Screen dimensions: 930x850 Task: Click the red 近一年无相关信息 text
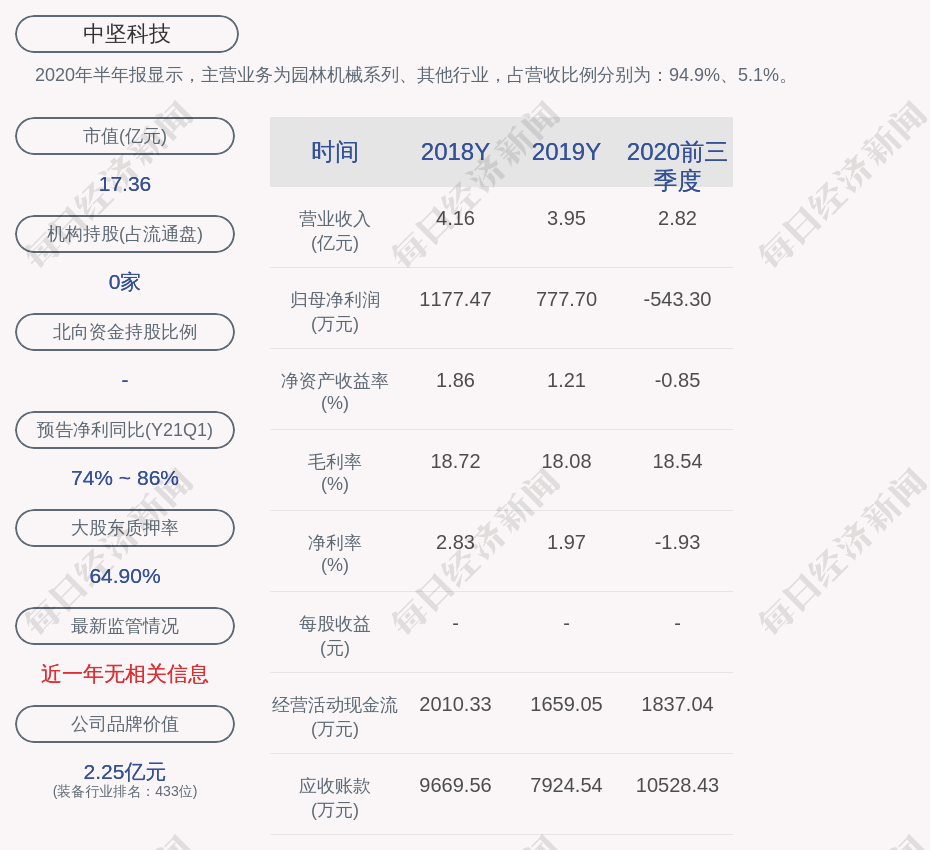pyautogui.click(x=125, y=674)
